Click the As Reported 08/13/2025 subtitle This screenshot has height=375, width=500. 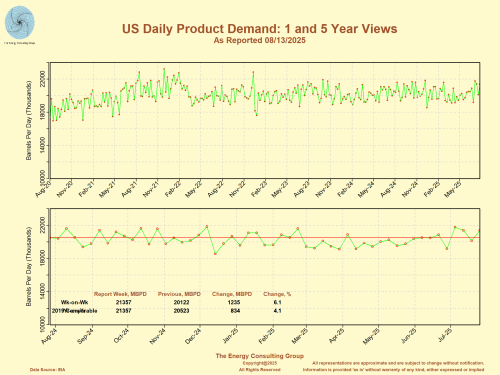(x=259, y=40)
